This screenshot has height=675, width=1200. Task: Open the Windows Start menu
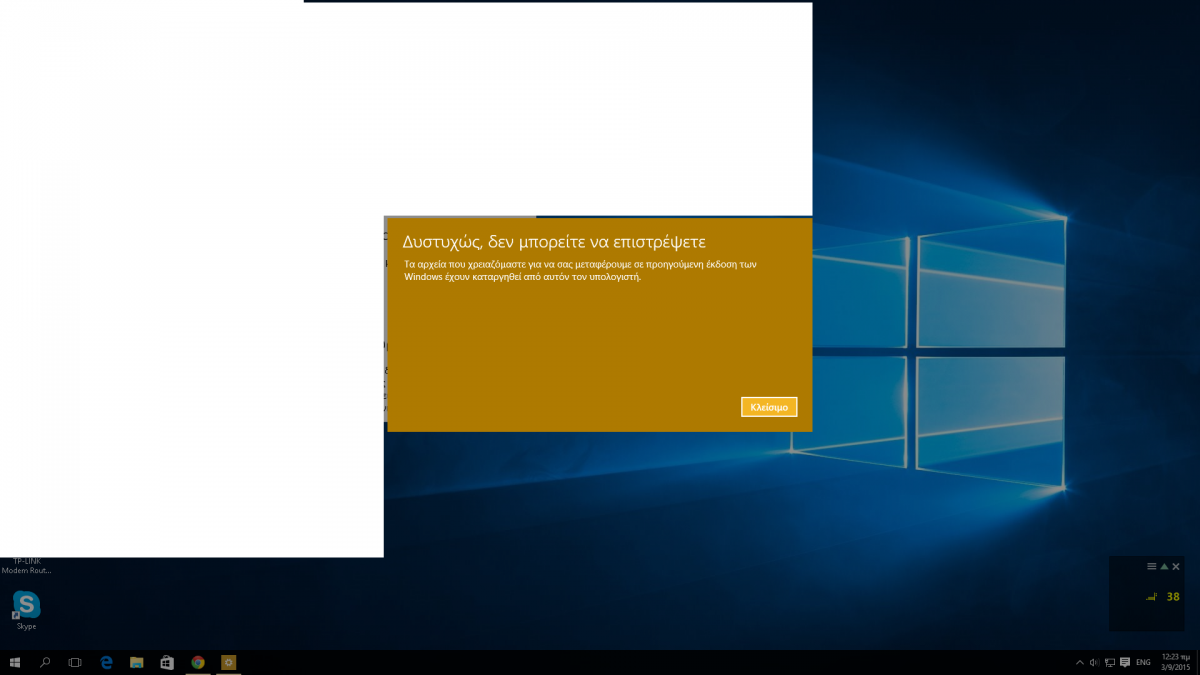click(15, 662)
